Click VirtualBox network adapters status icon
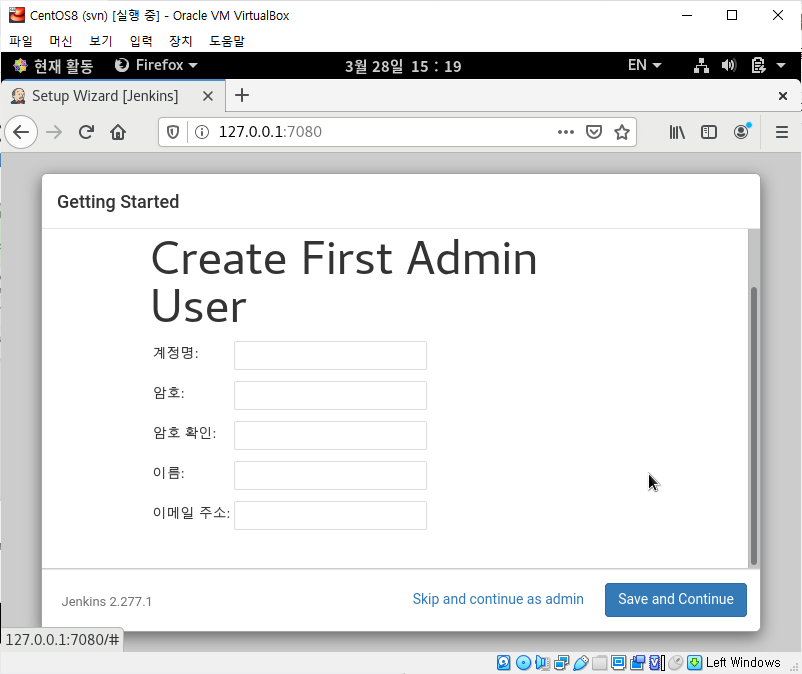This screenshot has height=674, width=802. (561, 663)
